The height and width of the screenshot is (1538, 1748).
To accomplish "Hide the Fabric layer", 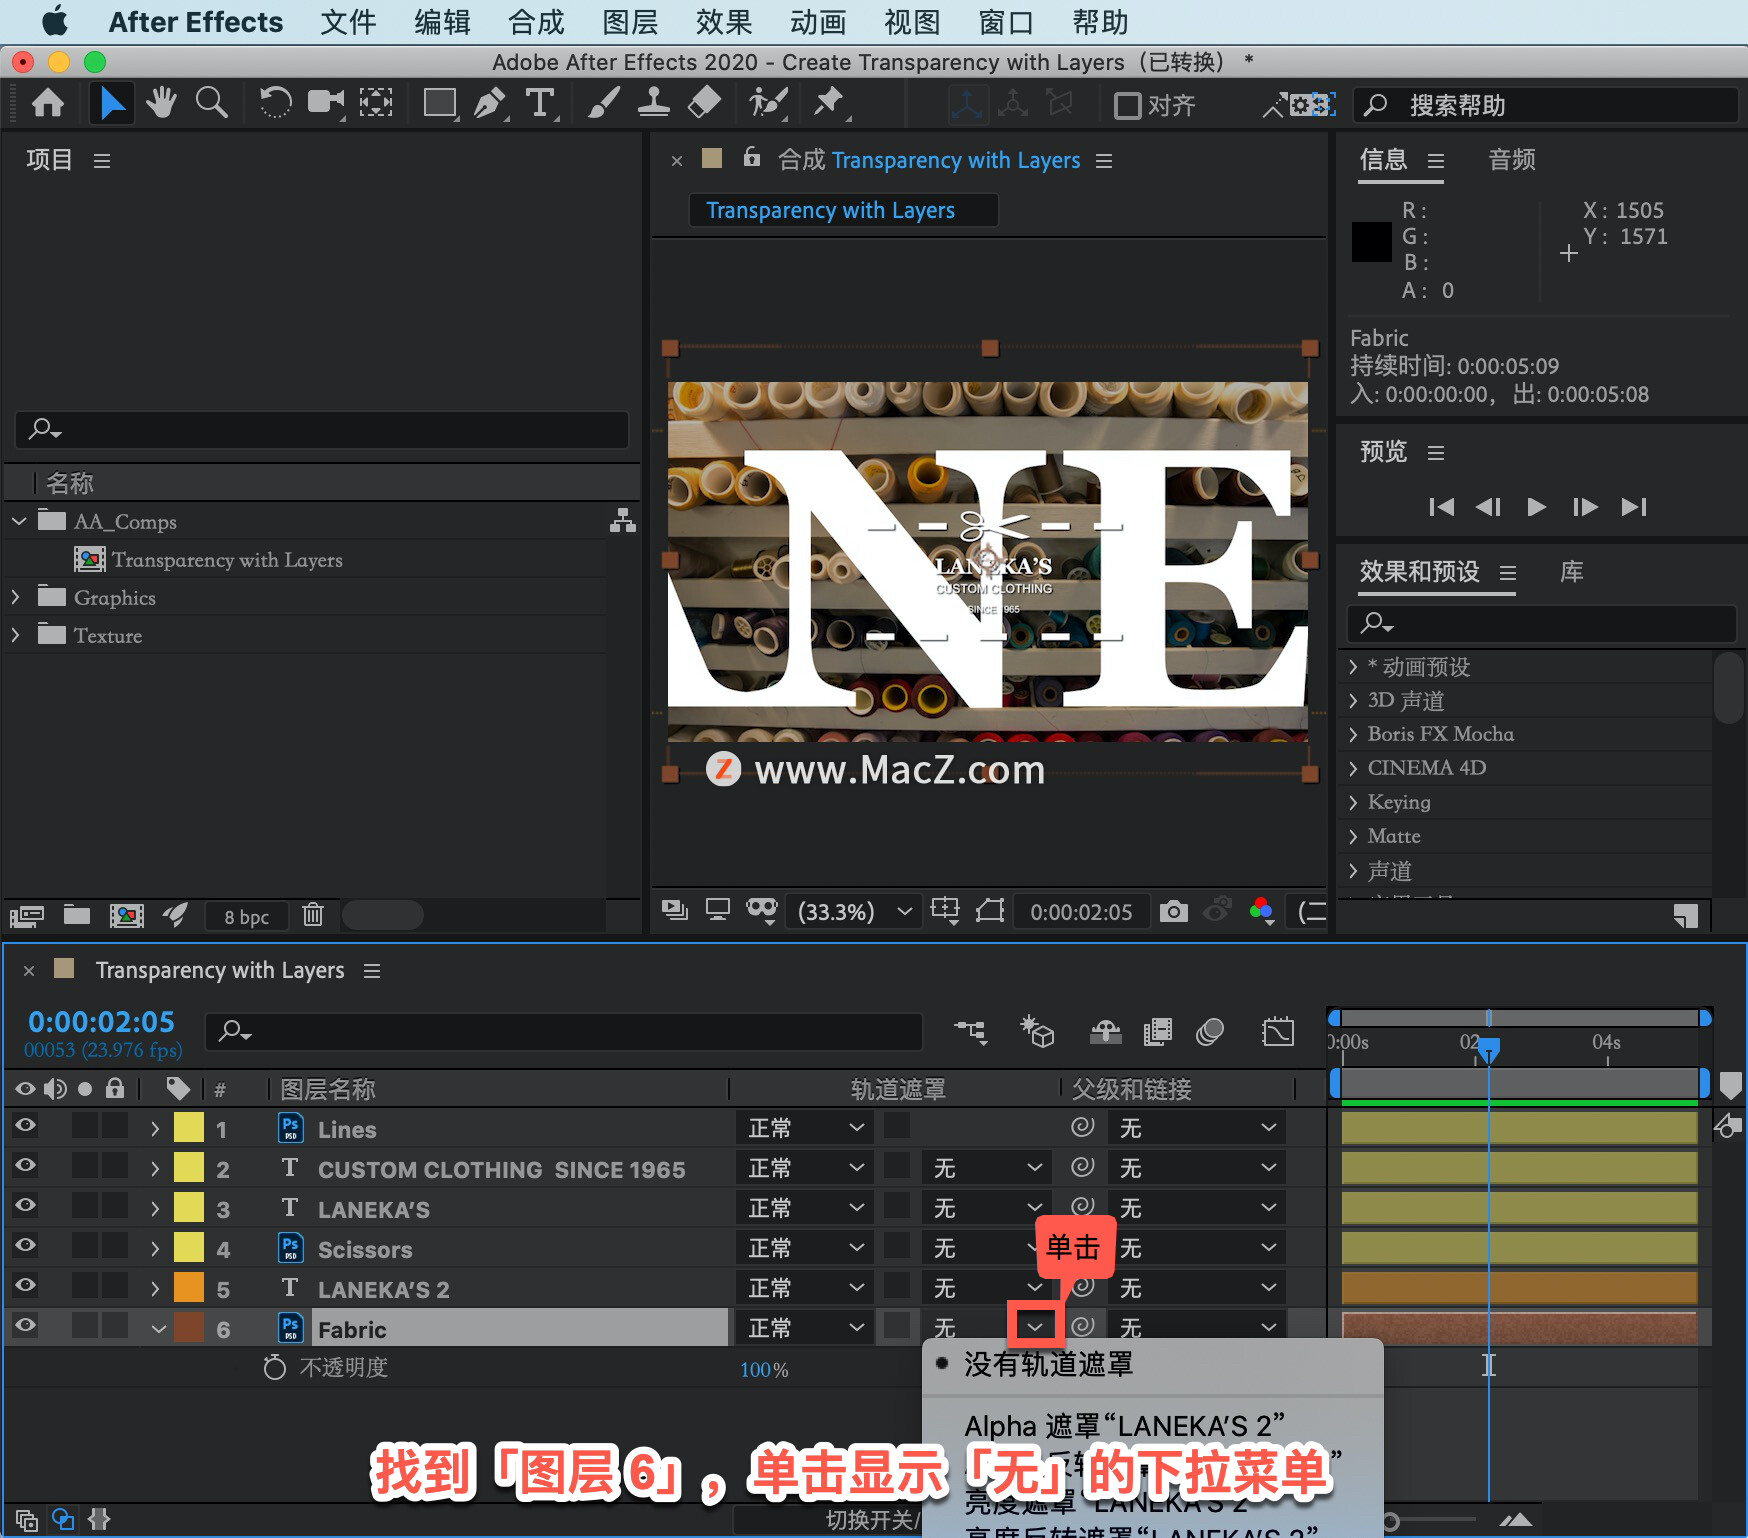I will 26,1326.
